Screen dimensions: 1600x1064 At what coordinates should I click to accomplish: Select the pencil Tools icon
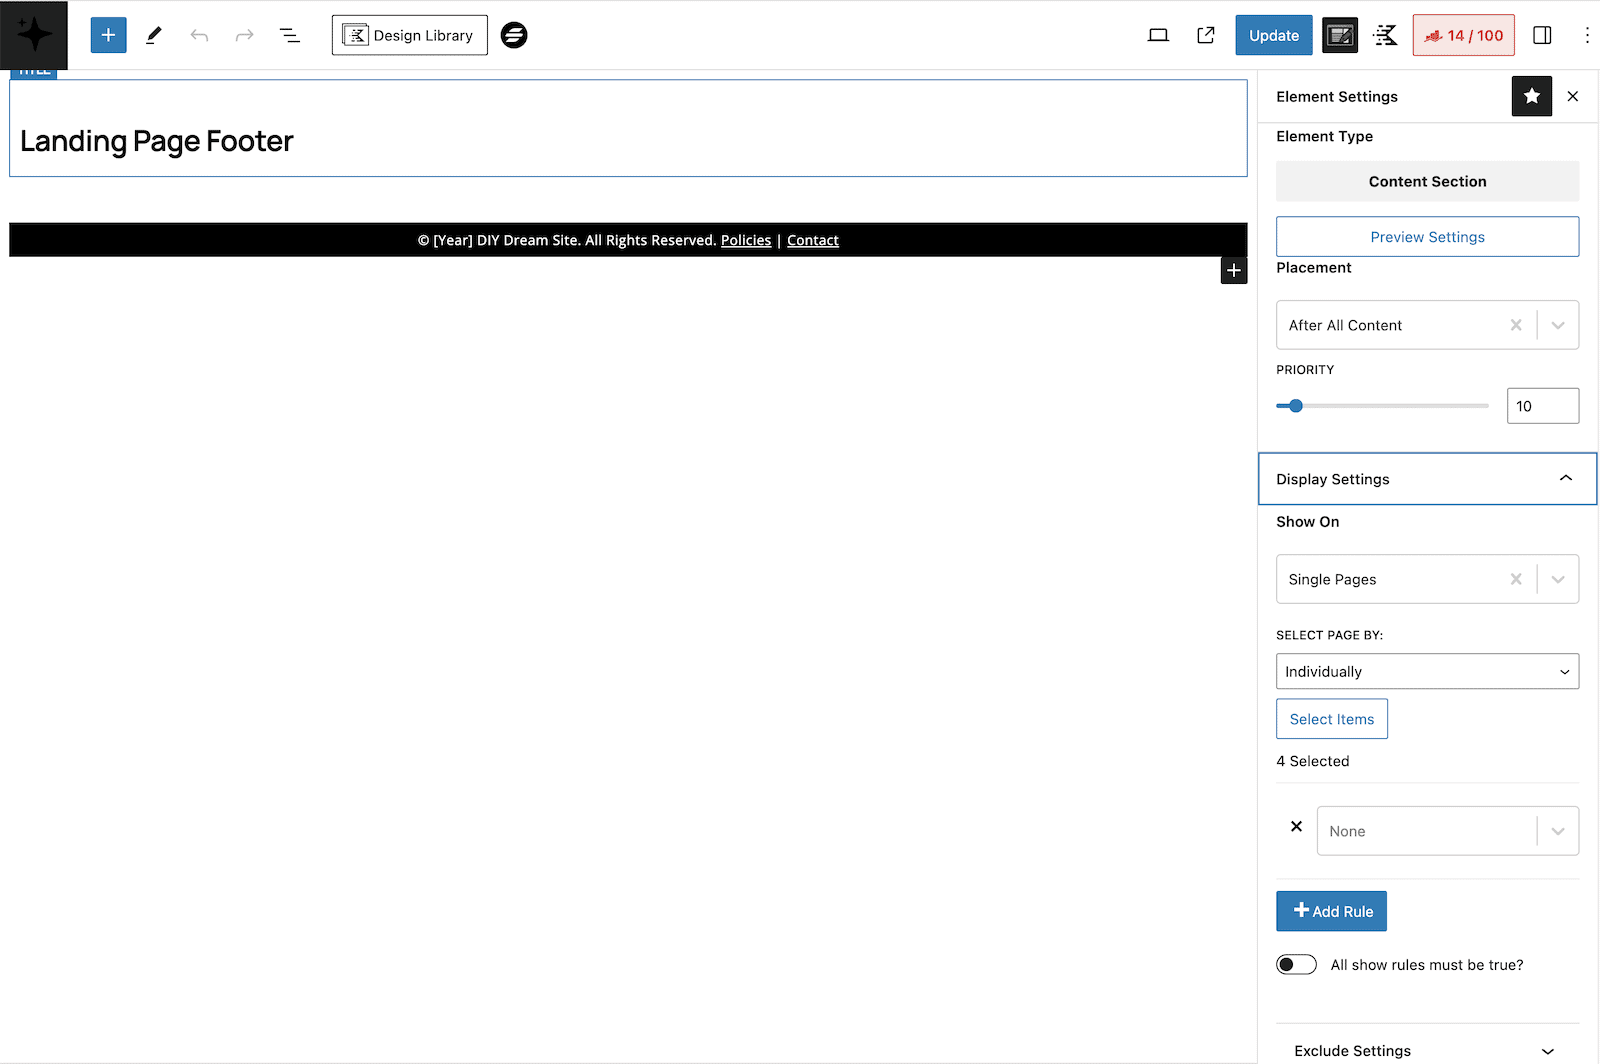pyautogui.click(x=154, y=35)
